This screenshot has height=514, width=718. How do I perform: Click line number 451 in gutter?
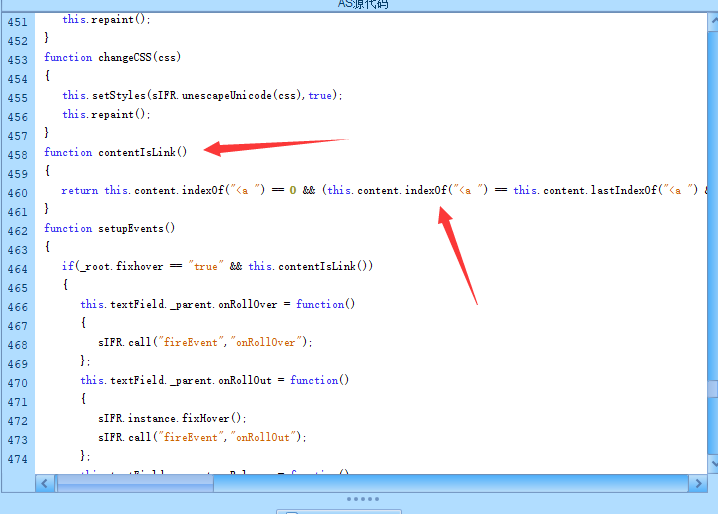[x=17, y=22]
